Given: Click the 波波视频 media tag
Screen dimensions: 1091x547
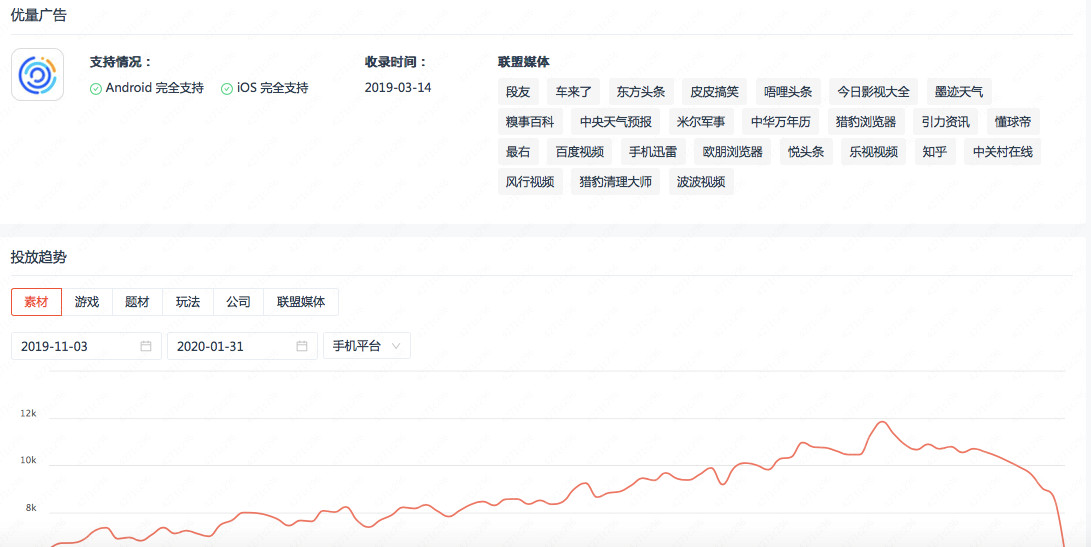Looking at the screenshot, I should [701, 182].
